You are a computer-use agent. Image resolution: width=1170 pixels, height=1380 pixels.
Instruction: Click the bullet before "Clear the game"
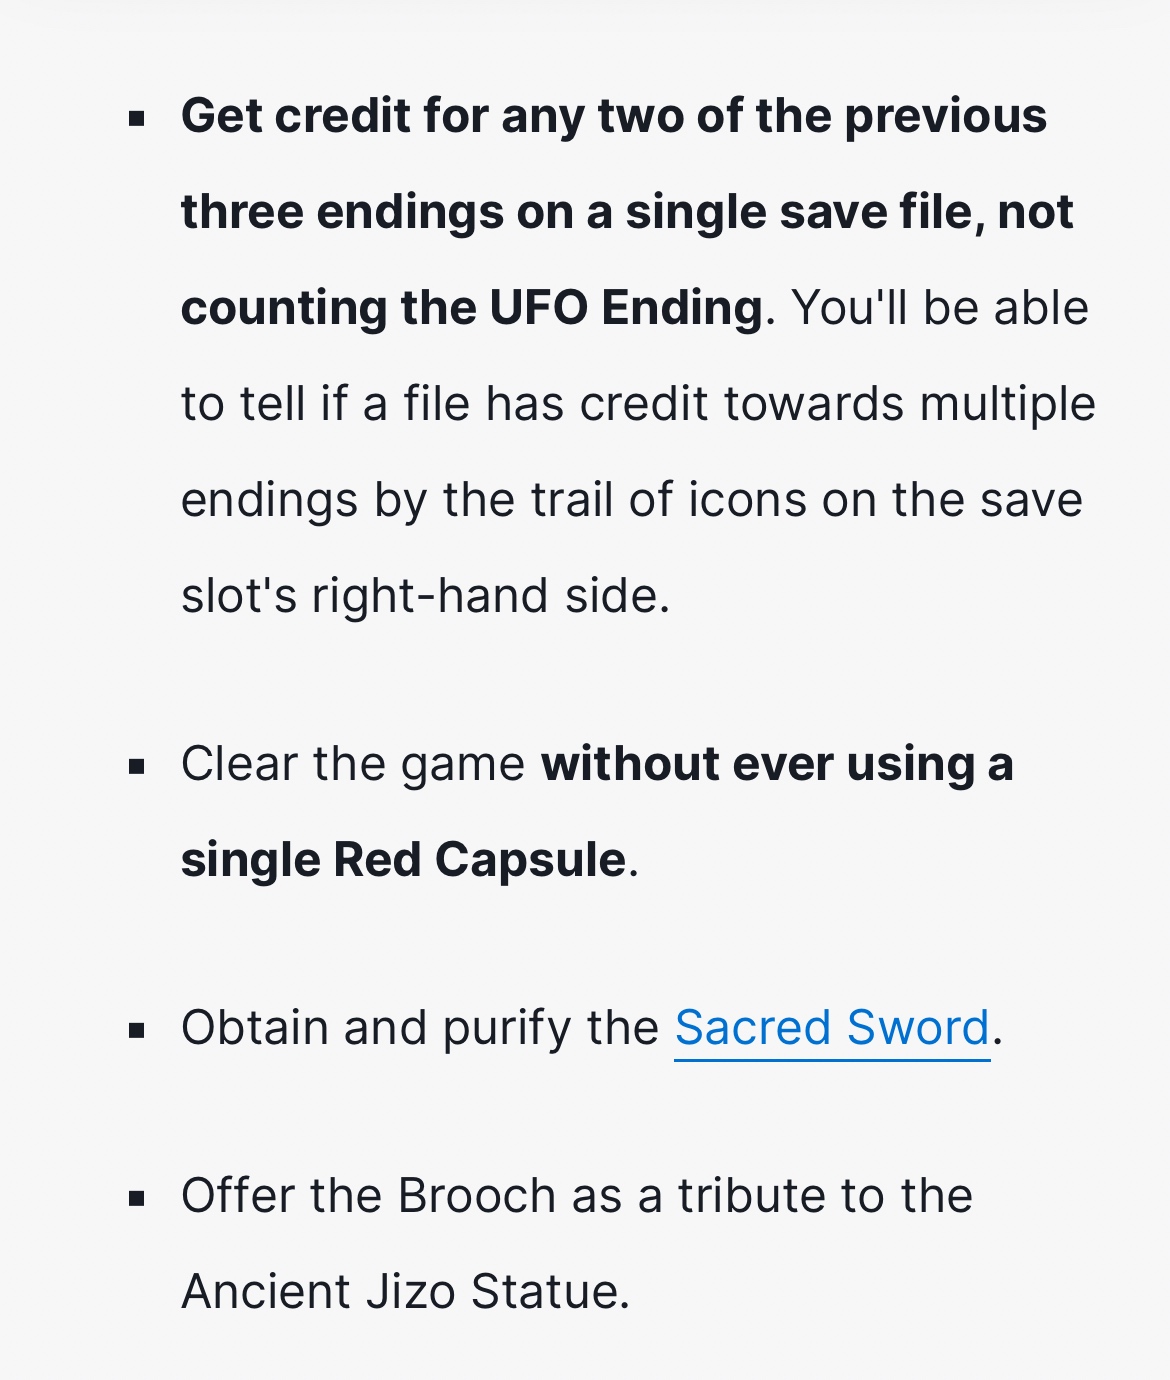[x=138, y=767]
